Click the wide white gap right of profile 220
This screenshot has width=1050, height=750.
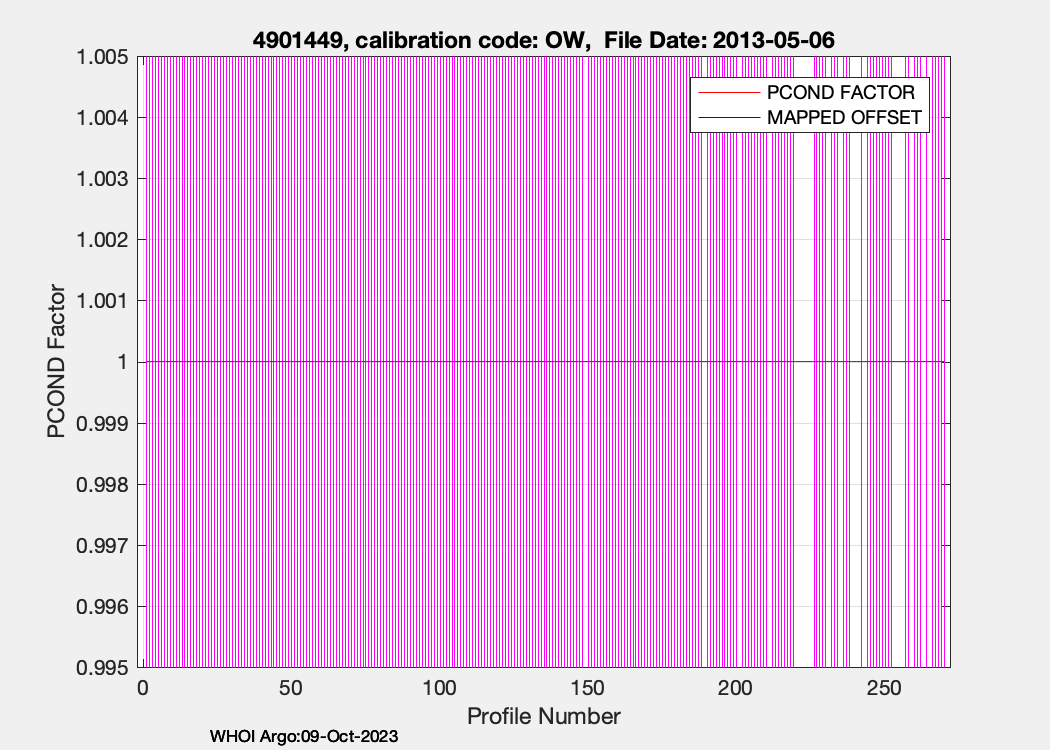[x=803, y=400]
